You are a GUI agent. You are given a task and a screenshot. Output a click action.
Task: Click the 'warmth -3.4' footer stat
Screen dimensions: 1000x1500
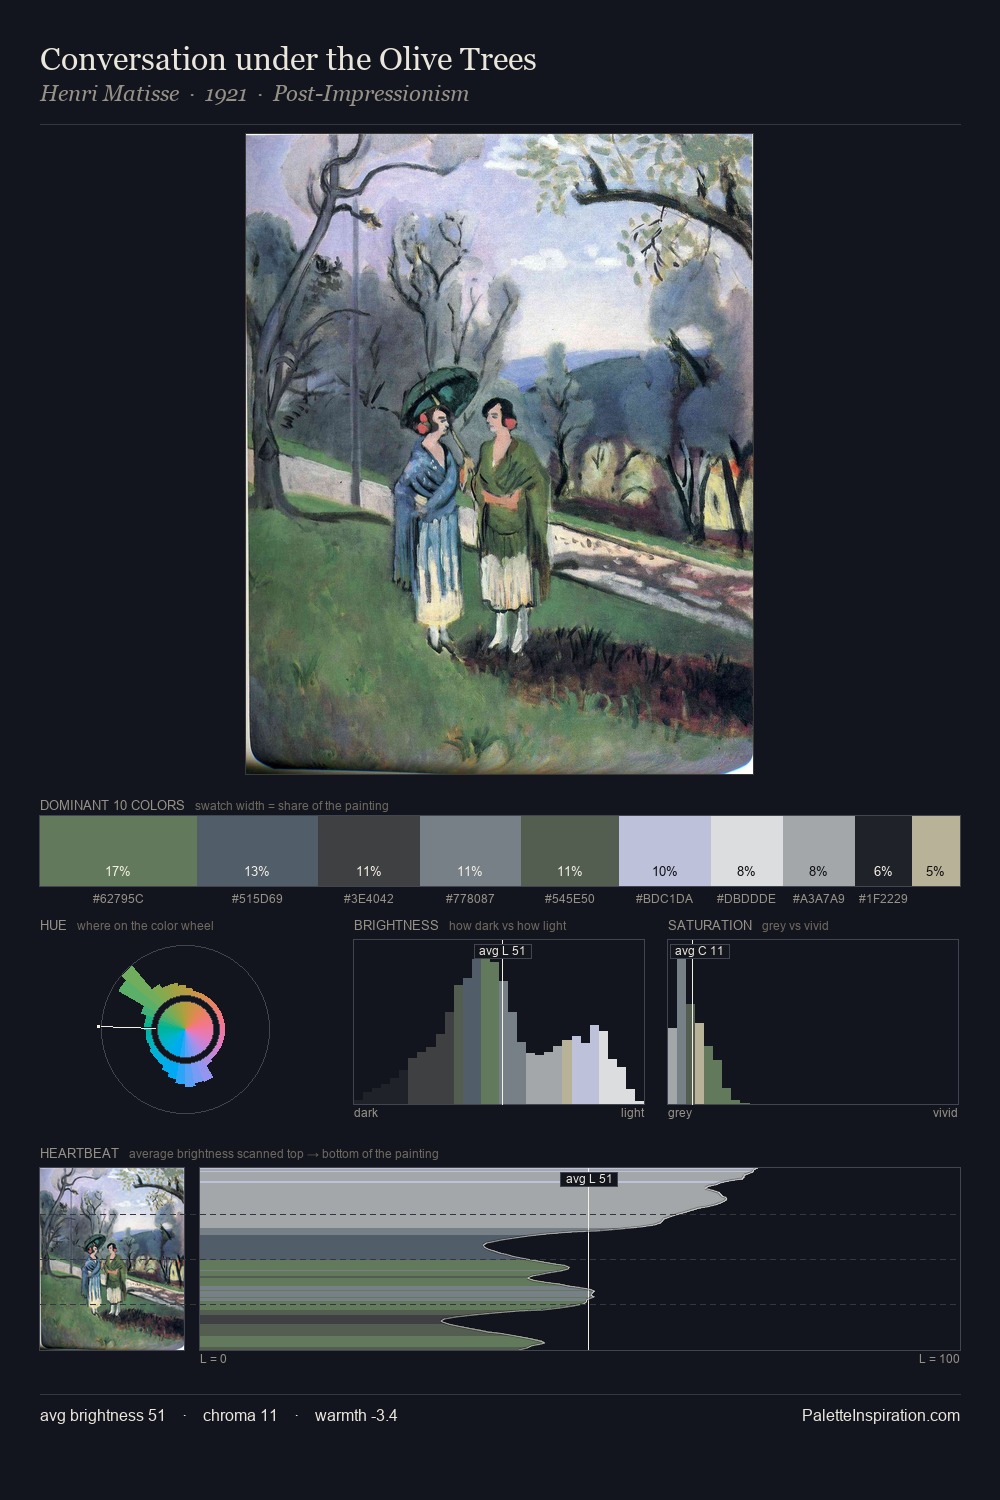pyautogui.click(x=356, y=1415)
